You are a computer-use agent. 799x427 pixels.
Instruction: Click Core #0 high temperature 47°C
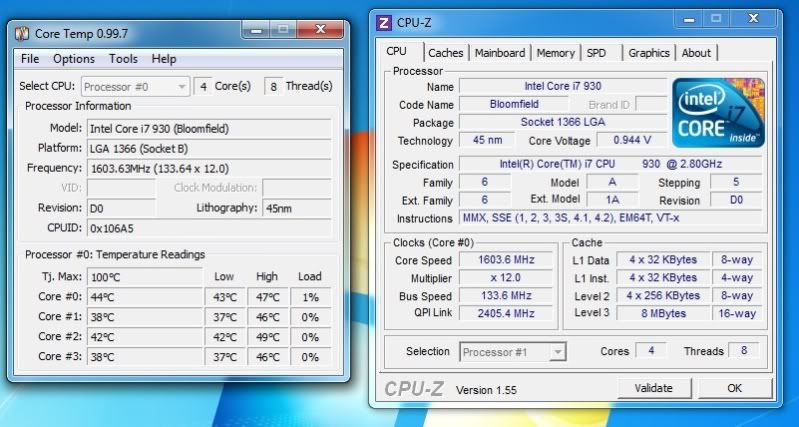(268, 297)
